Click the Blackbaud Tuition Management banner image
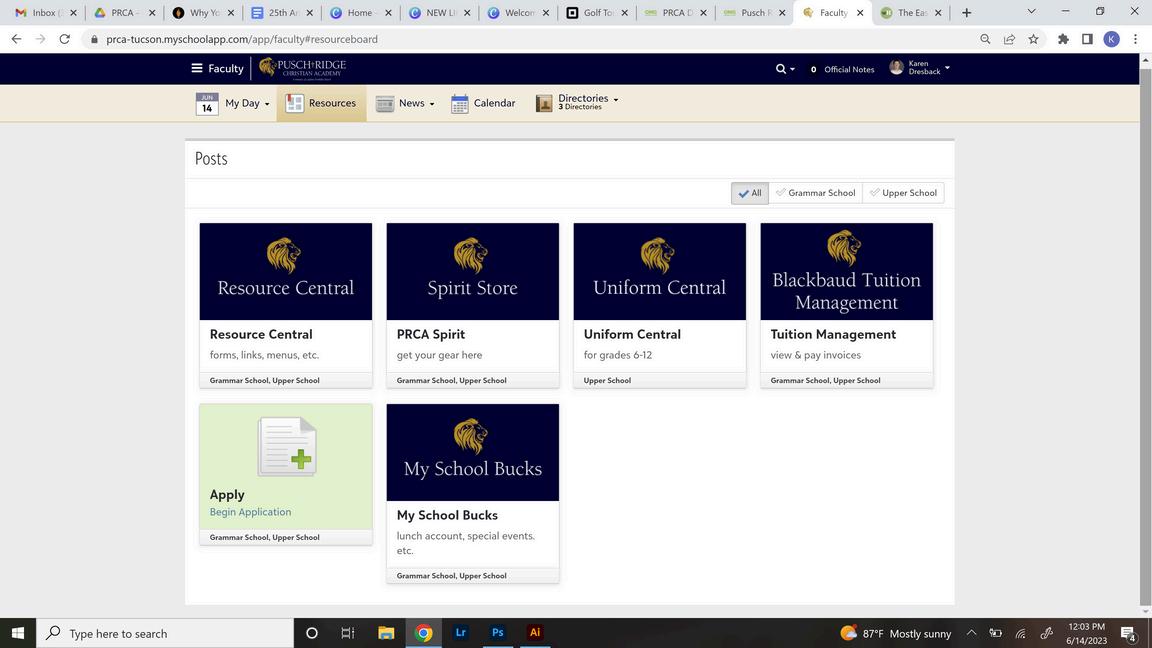1152x648 pixels. pyautogui.click(x=846, y=272)
